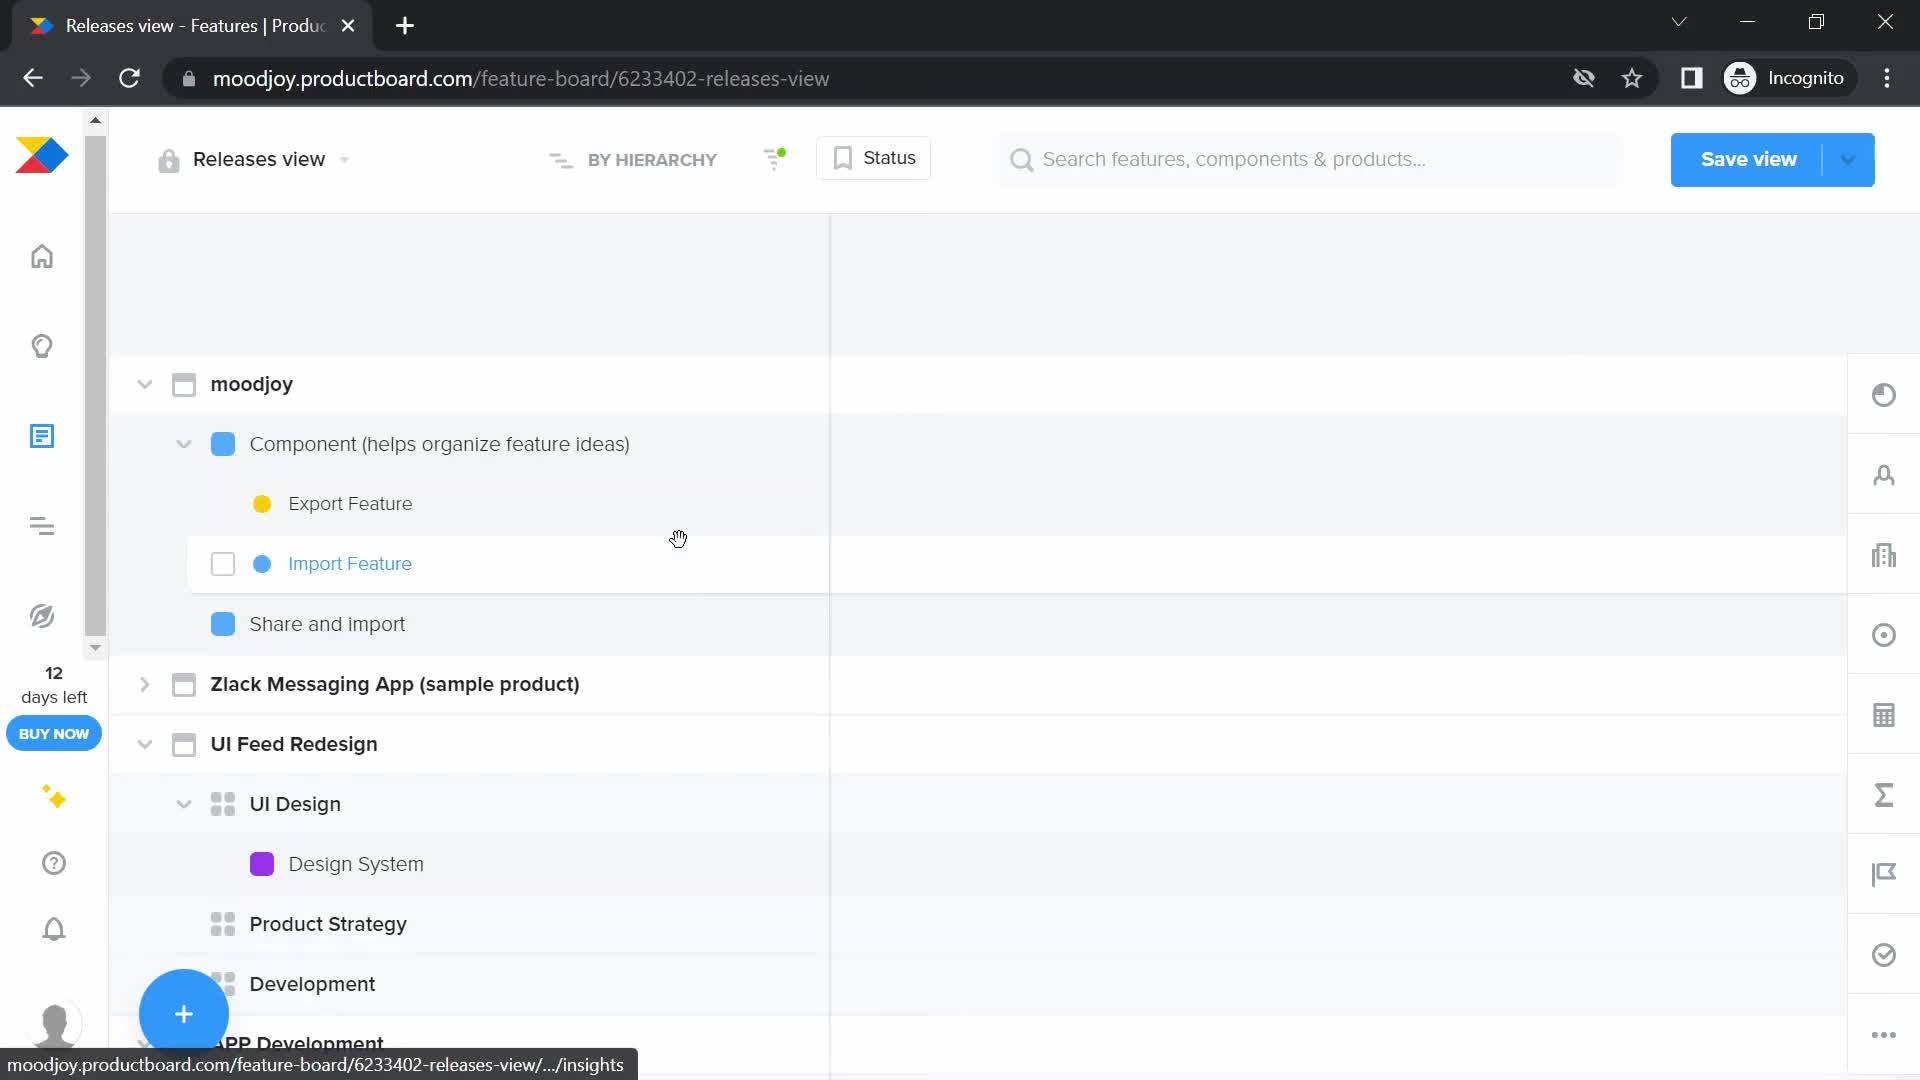The image size is (1920, 1080).
Task: Click the Zlack Messaging App (sample product) name
Action: click(395, 684)
